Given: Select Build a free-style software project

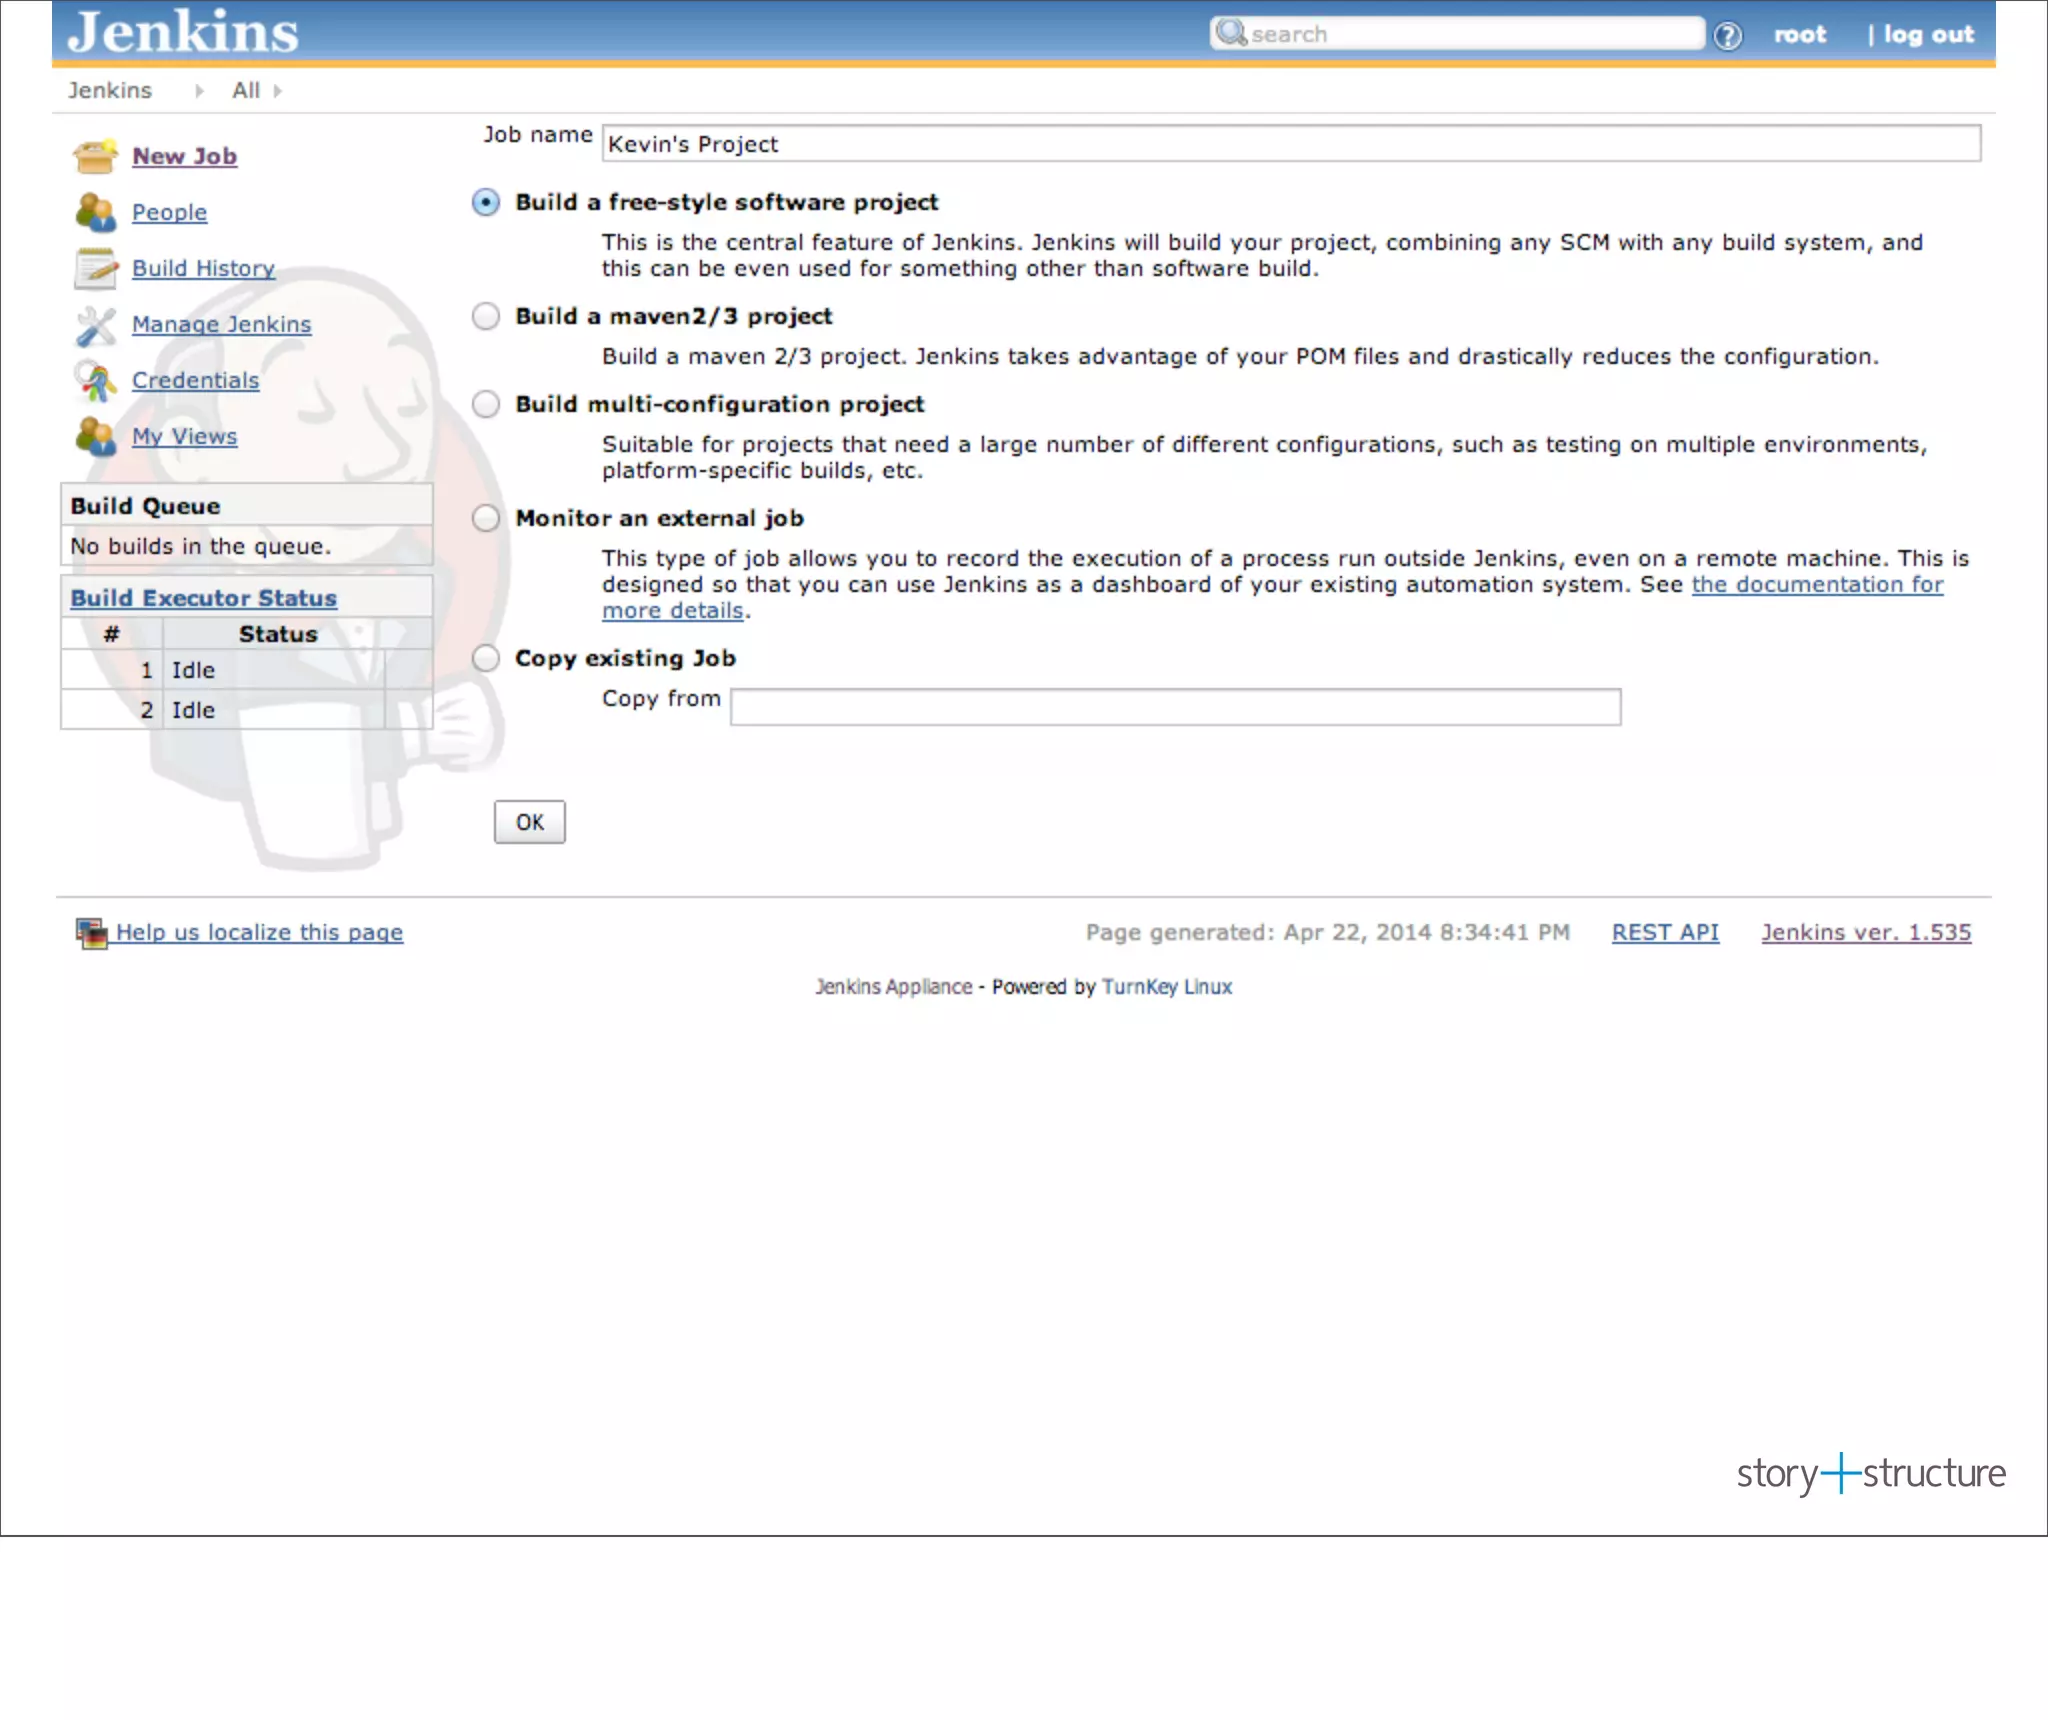Looking at the screenshot, I should (x=486, y=202).
